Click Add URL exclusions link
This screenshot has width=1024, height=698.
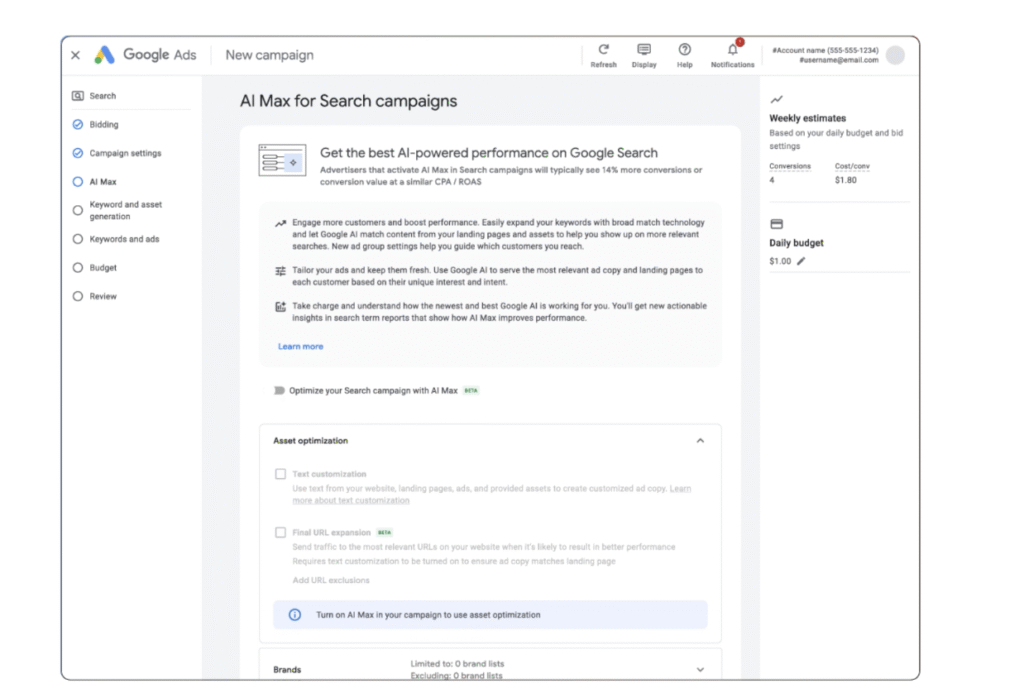(x=331, y=580)
